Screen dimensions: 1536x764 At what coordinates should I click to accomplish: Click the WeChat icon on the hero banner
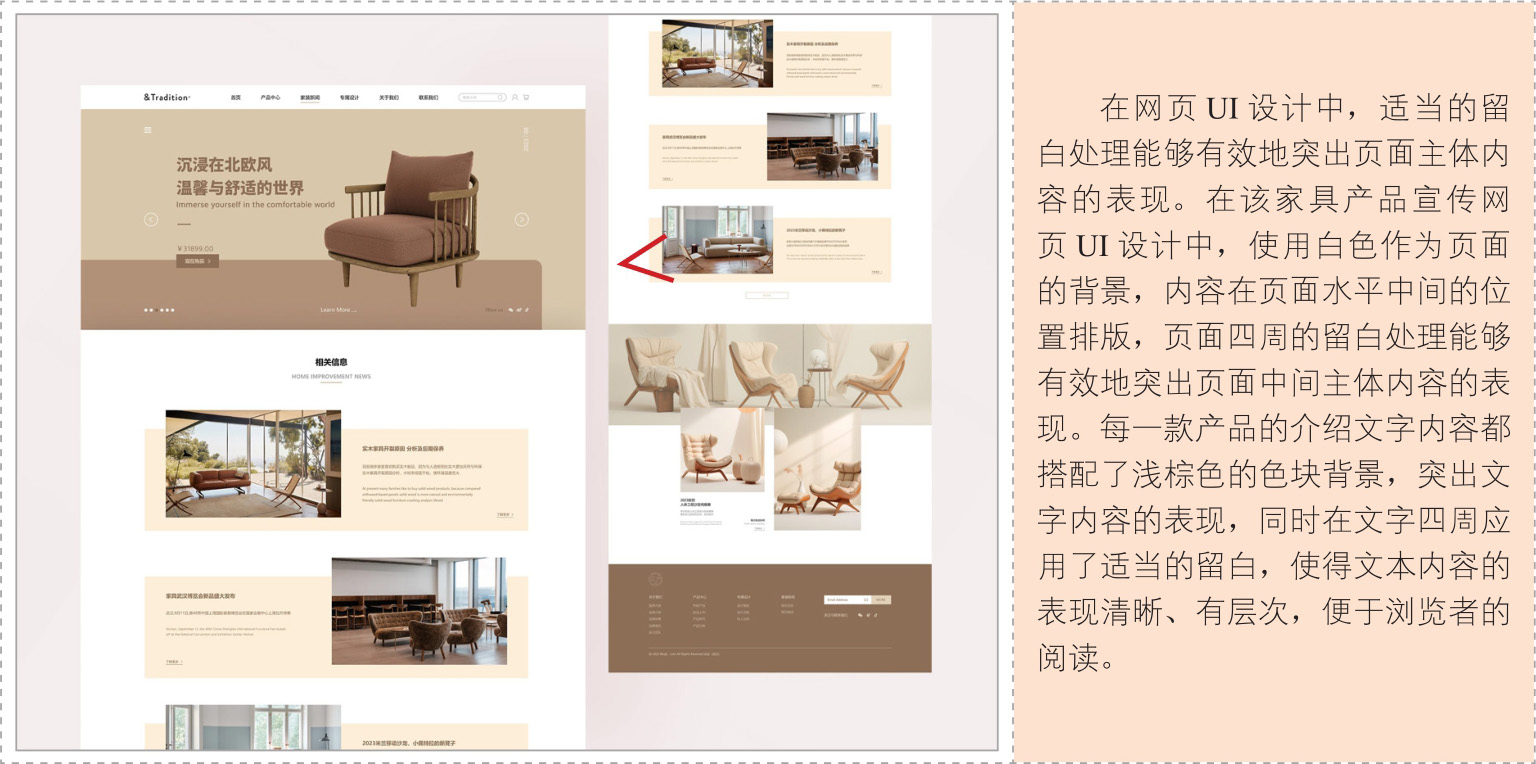tap(510, 310)
